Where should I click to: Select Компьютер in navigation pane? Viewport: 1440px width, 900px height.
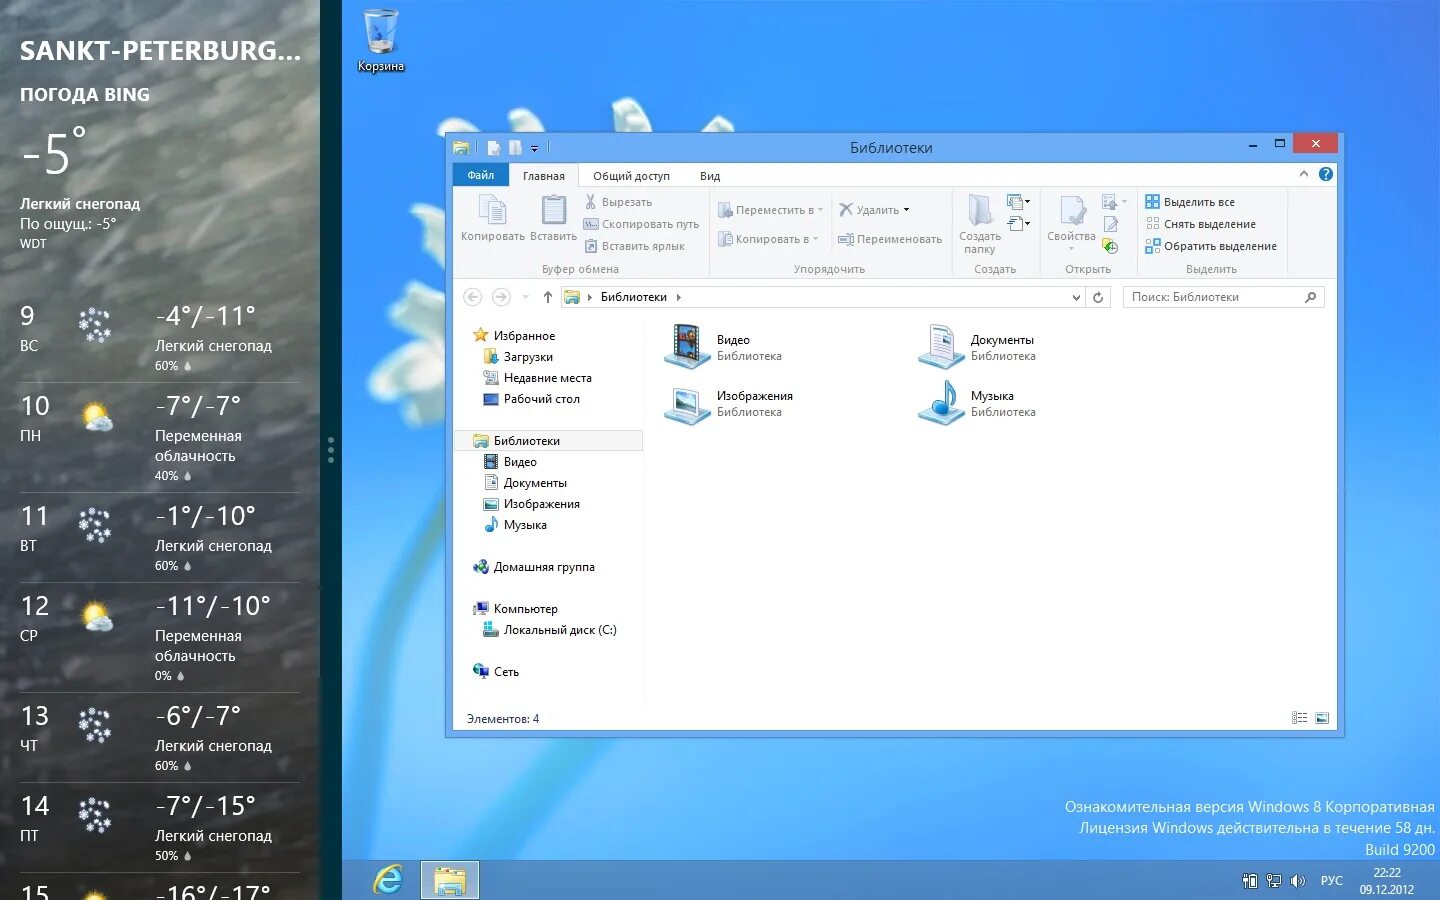[x=515, y=609]
